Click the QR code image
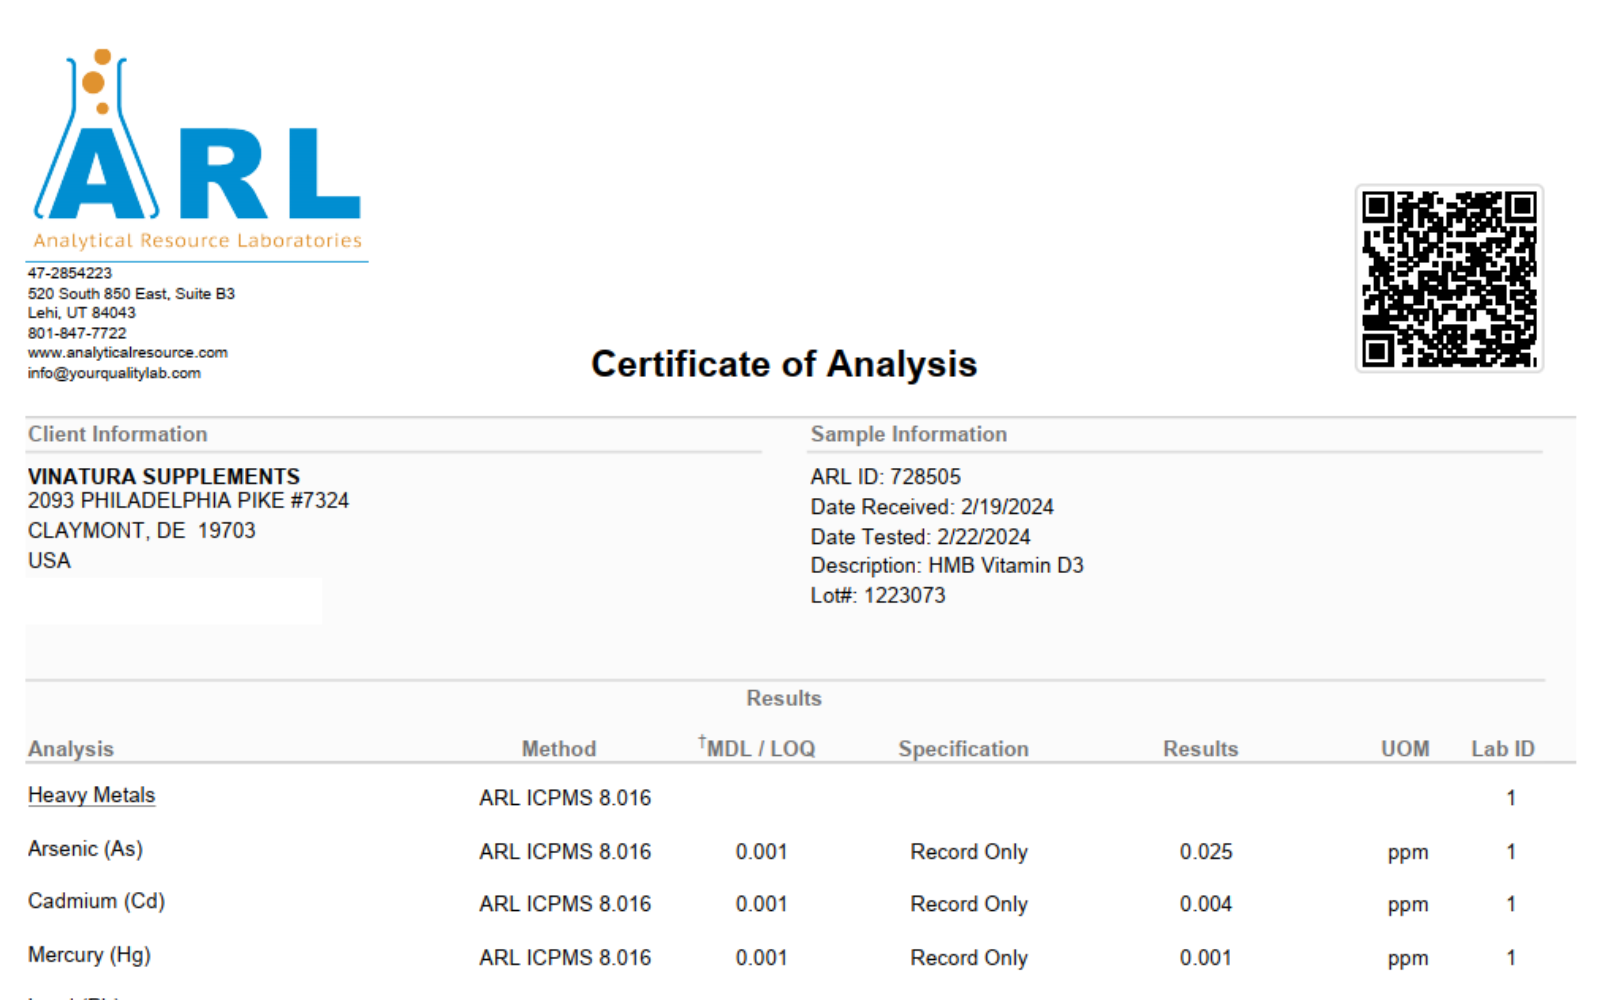Image resolution: width=1600 pixels, height=1000 pixels. pos(1449,279)
